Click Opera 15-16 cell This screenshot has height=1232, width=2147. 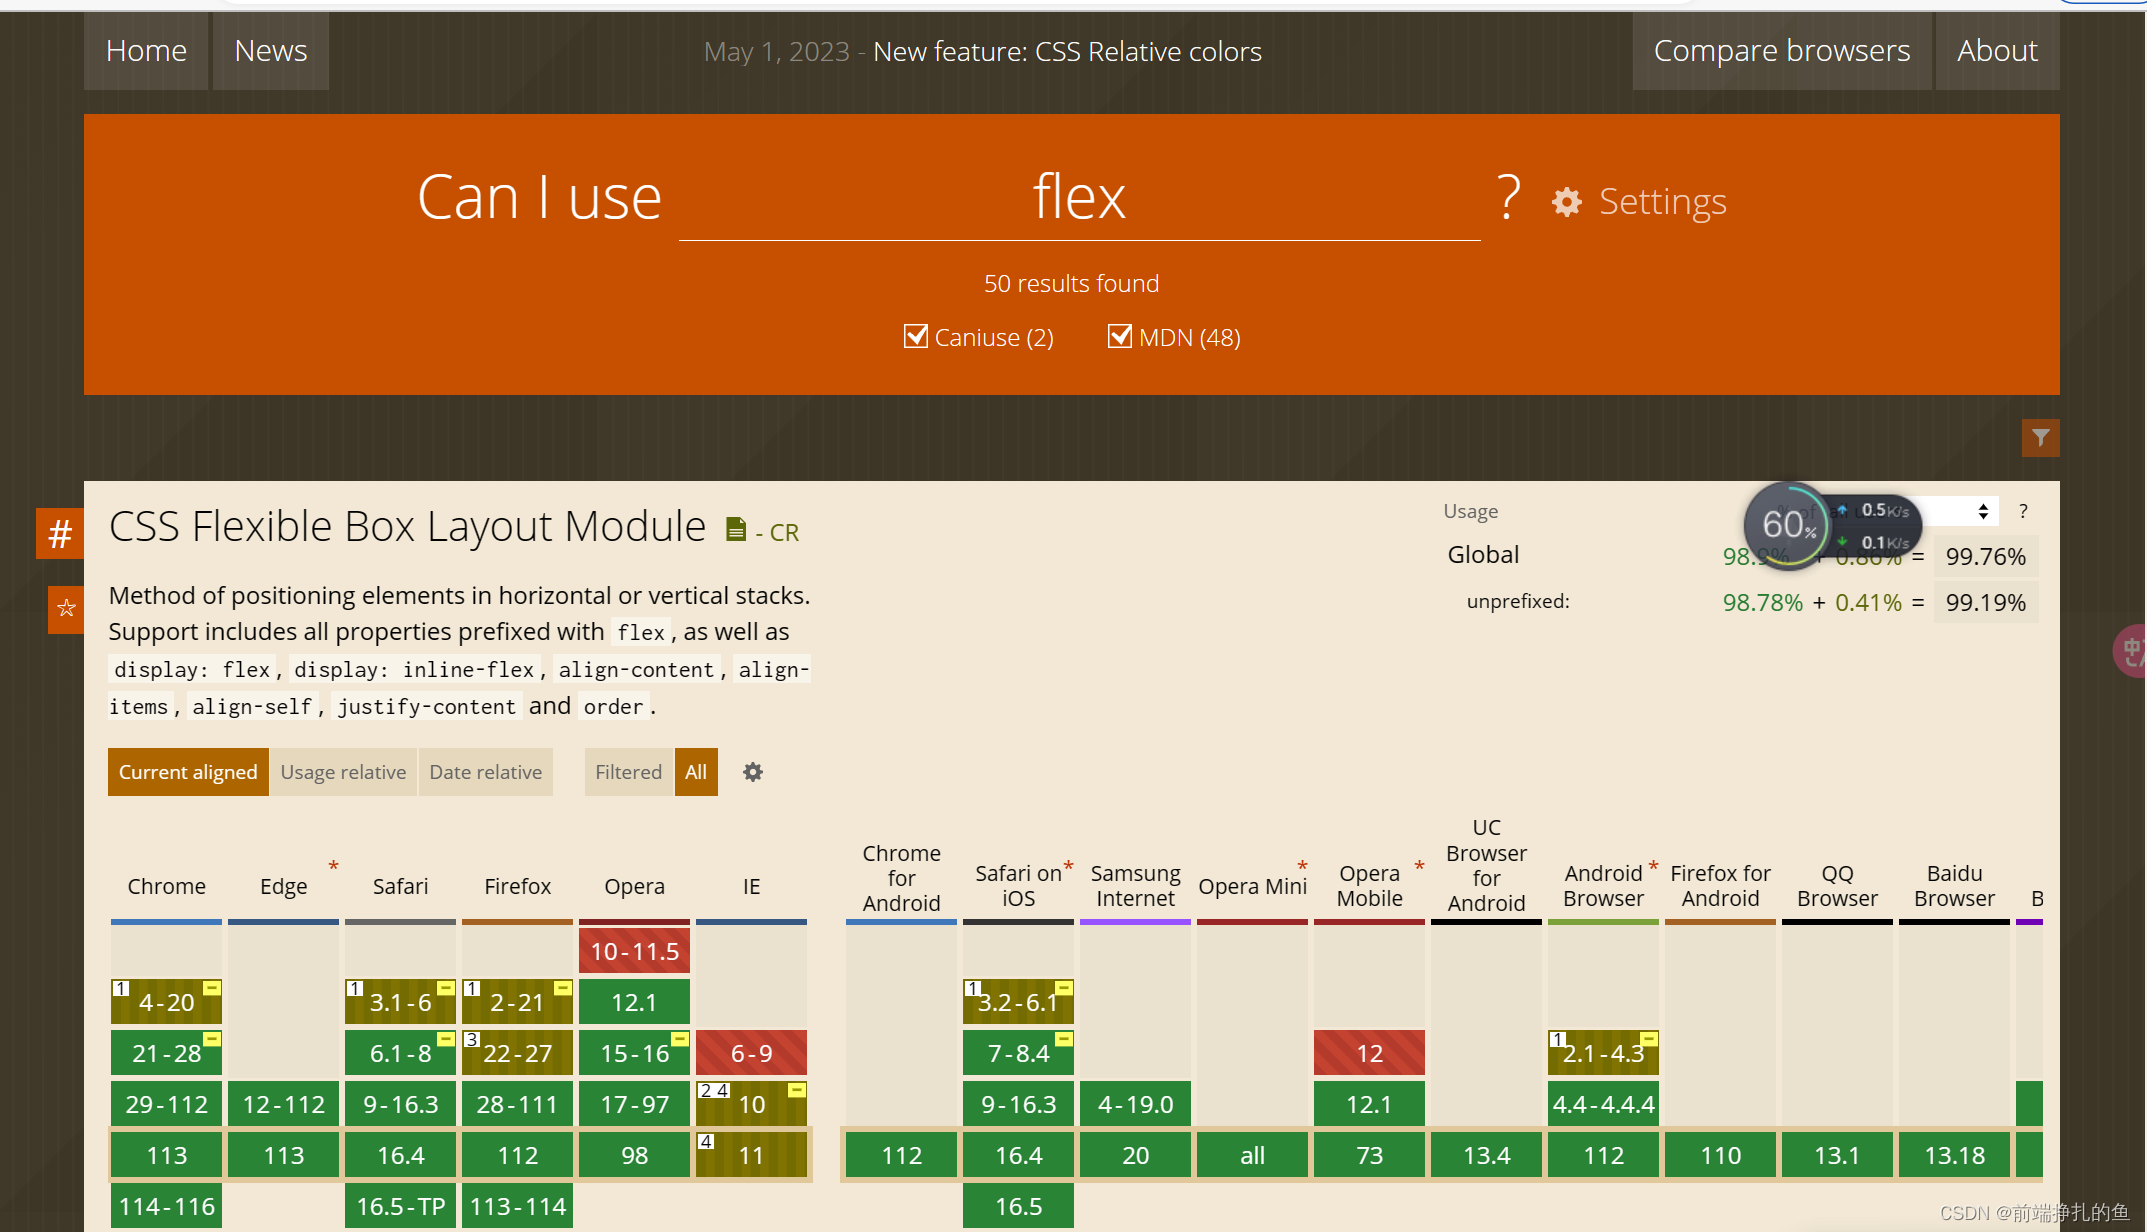coord(634,1053)
